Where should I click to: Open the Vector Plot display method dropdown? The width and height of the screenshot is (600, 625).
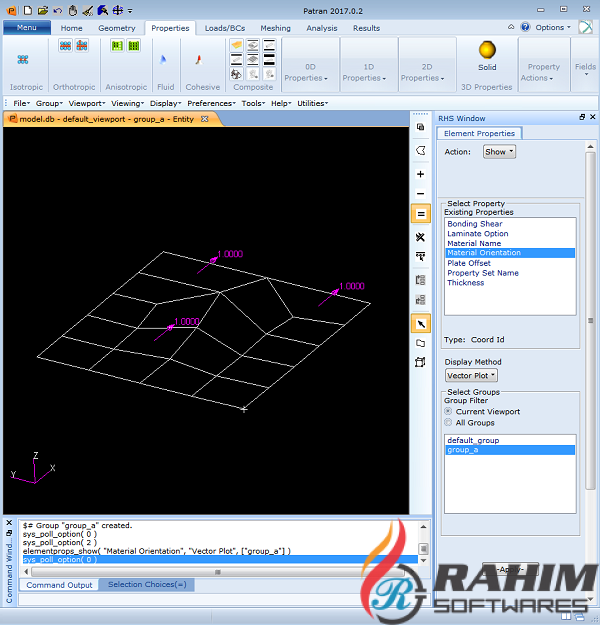pyautogui.click(x=471, y=375)
